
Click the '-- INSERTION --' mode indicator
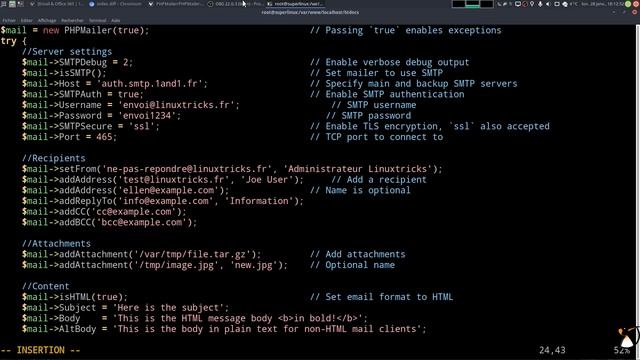click(40, 350)
